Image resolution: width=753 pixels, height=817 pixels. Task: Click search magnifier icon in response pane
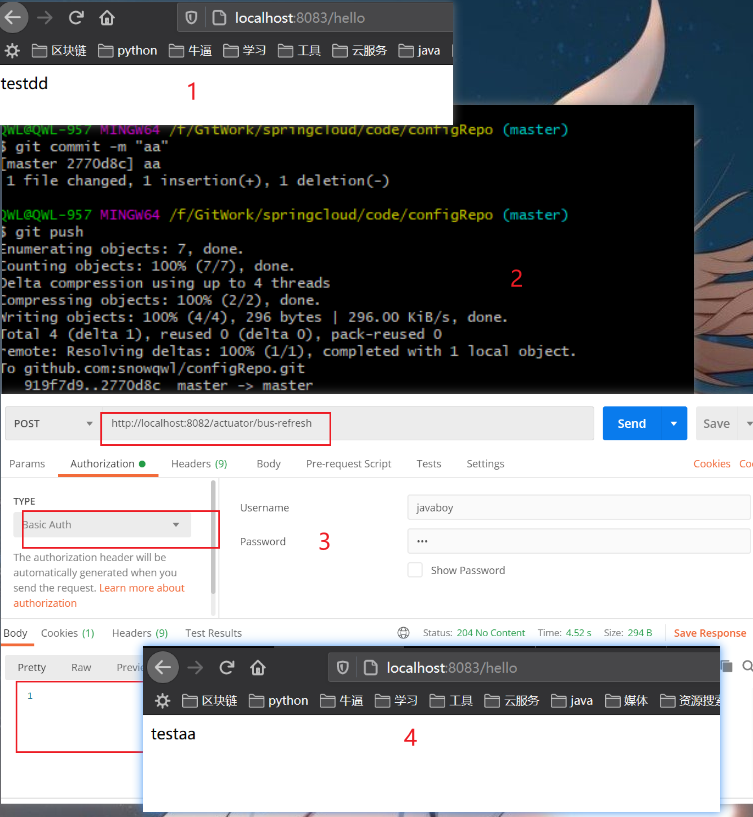click(x=747, y=666)
